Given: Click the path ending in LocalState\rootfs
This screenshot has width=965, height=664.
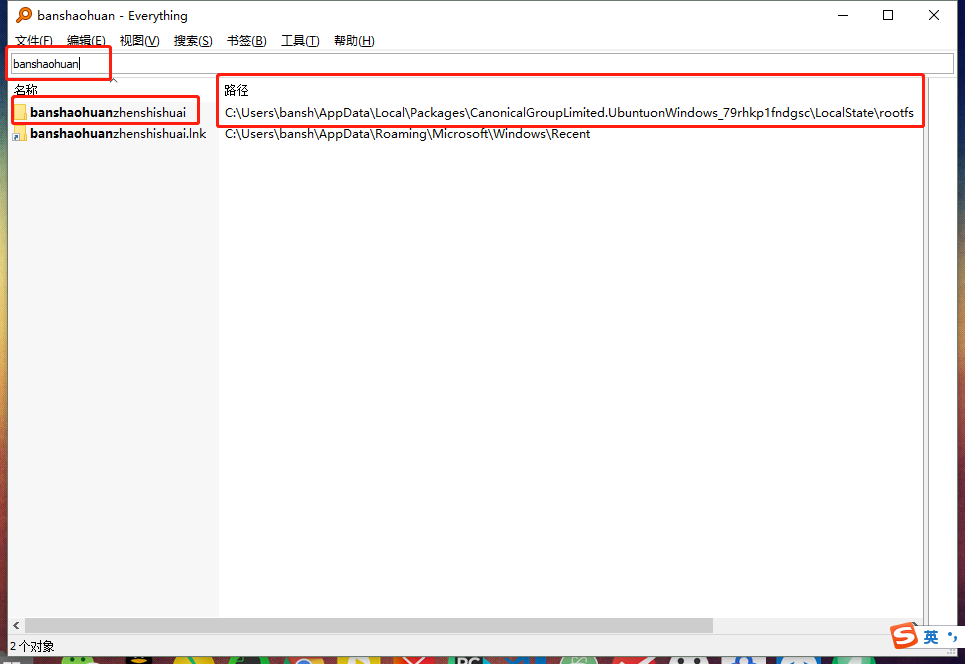Looking at the screenshot, I should coord(569,113).
